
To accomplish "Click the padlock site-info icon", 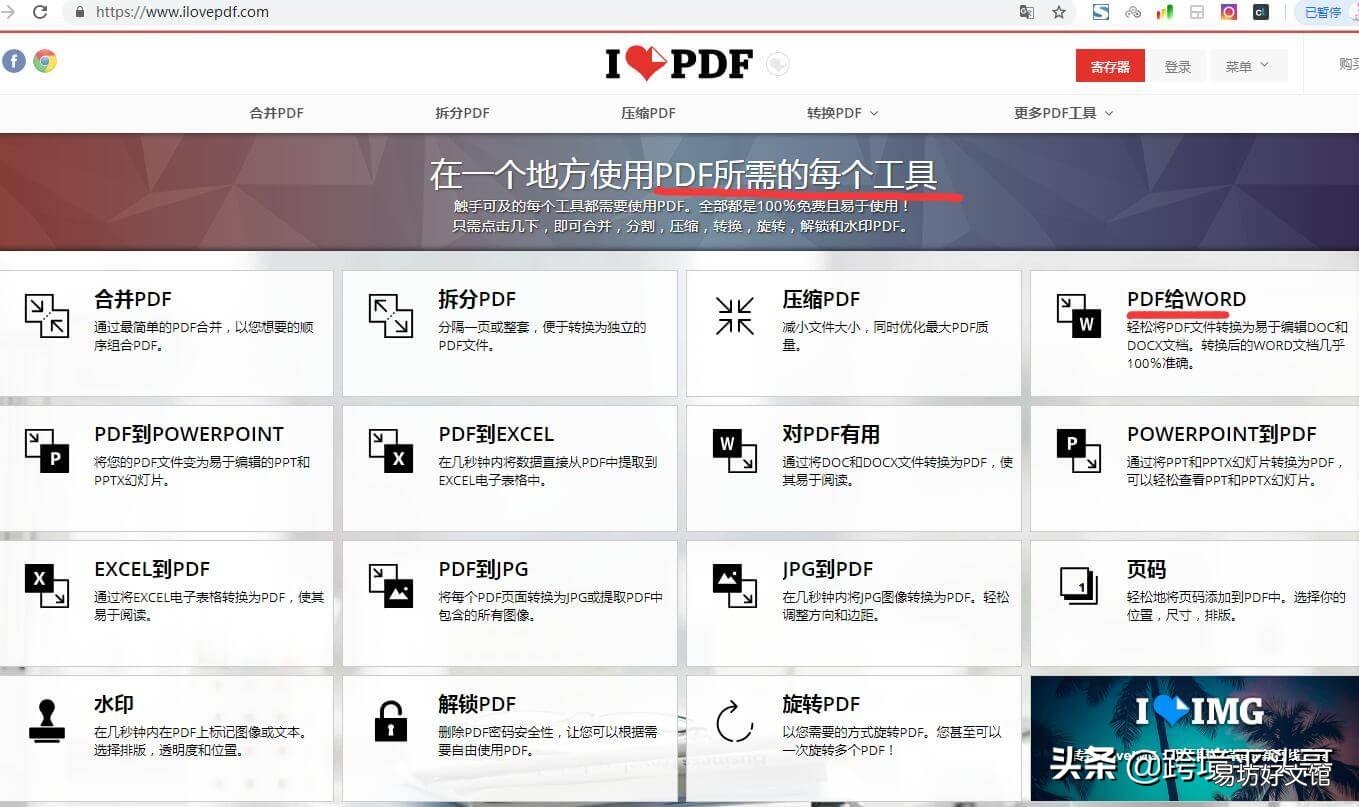I will 80,12.
